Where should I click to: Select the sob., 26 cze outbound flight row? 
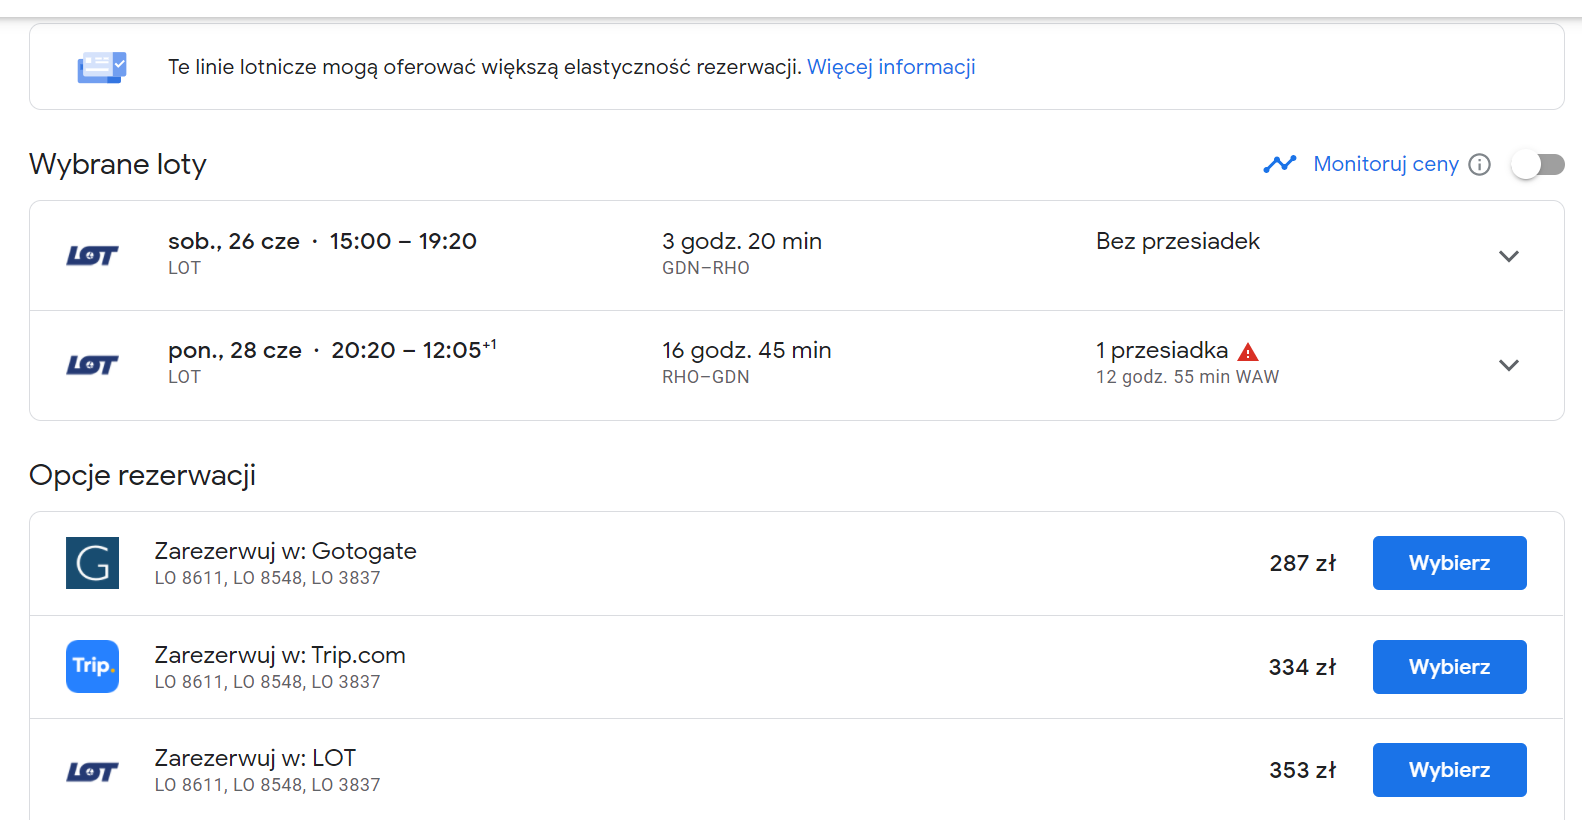click(797, 256)
